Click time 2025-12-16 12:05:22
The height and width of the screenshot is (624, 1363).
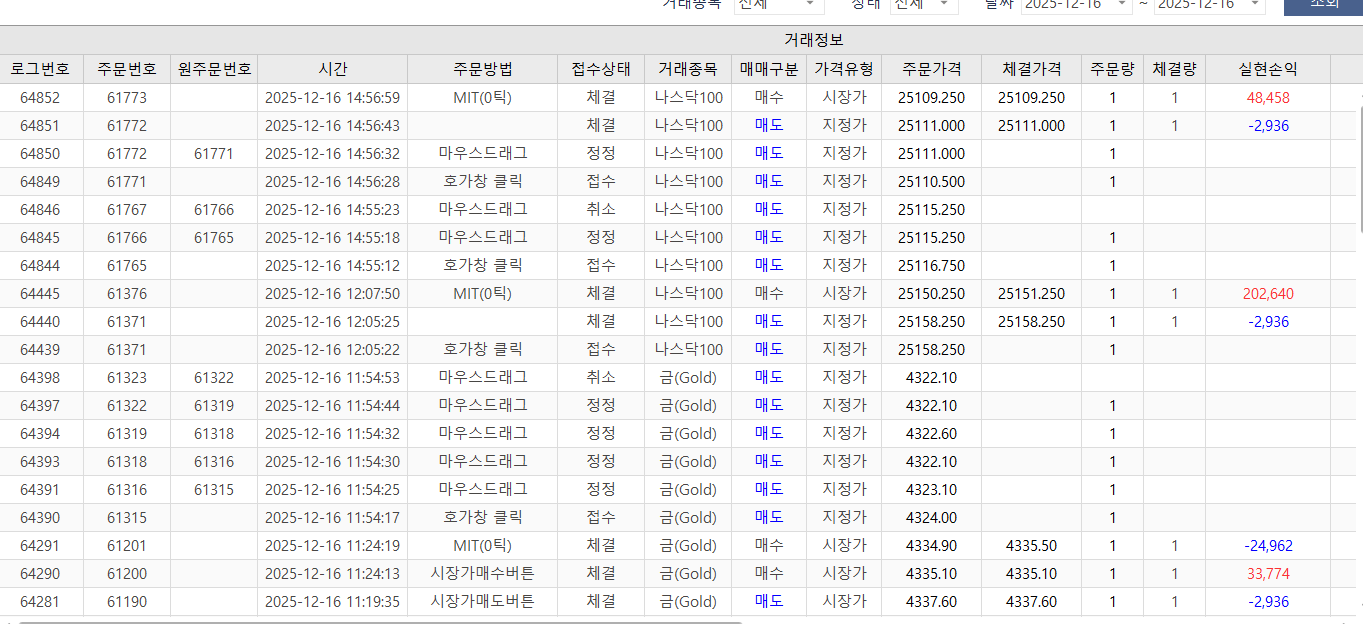coord(332,350)
